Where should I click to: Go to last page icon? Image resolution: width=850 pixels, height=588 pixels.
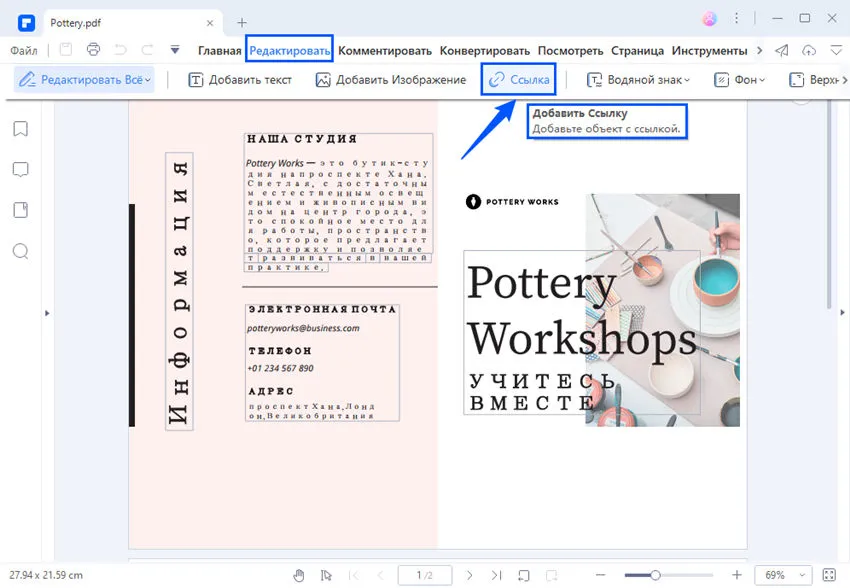(496, 575)
